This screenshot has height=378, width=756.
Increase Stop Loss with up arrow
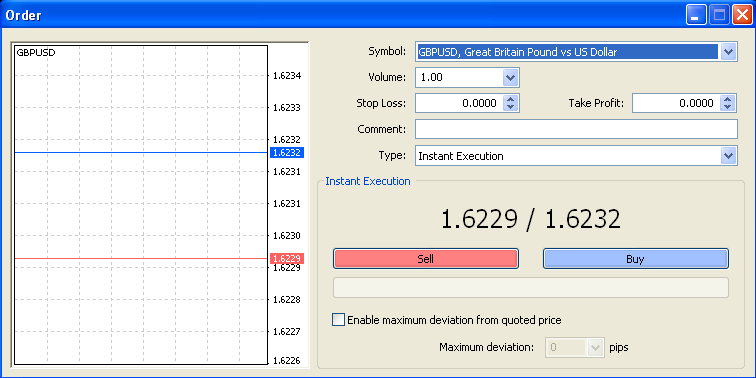tap(511, 99)
